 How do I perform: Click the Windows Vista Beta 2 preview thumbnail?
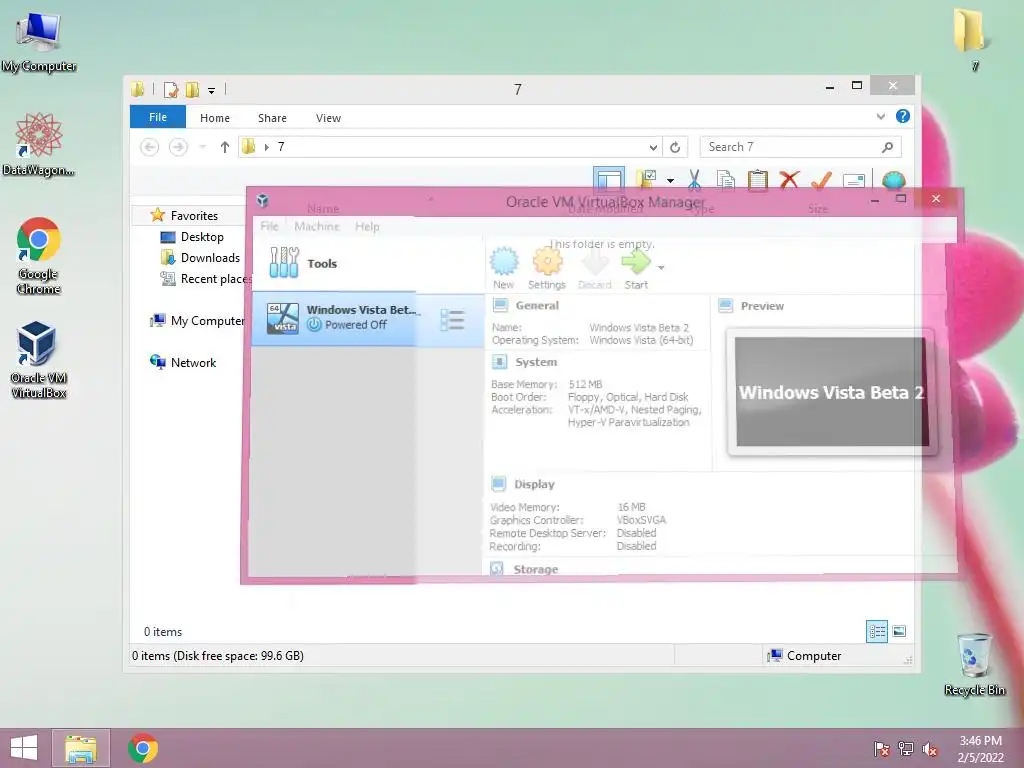pos(831,392)
